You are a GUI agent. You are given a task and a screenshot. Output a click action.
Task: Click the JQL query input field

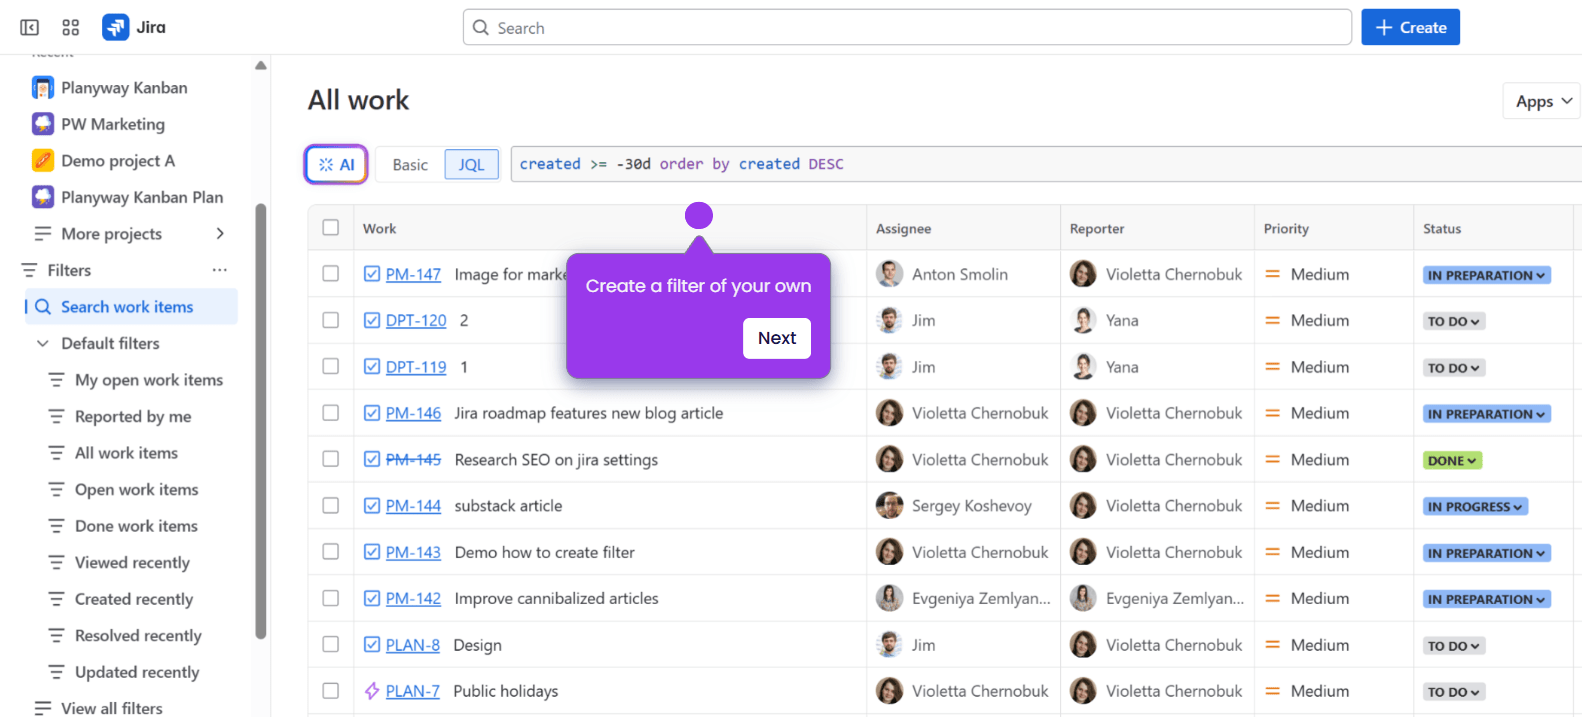tap(1046, 164)
